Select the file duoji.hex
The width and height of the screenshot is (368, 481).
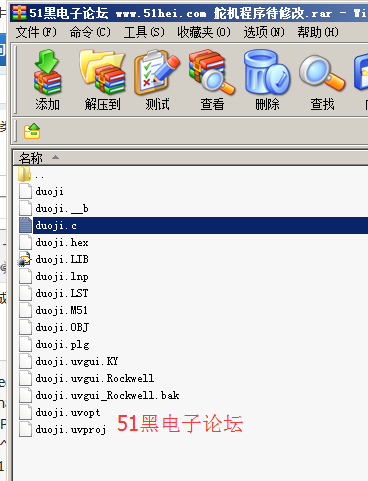(x=62, y=243)
